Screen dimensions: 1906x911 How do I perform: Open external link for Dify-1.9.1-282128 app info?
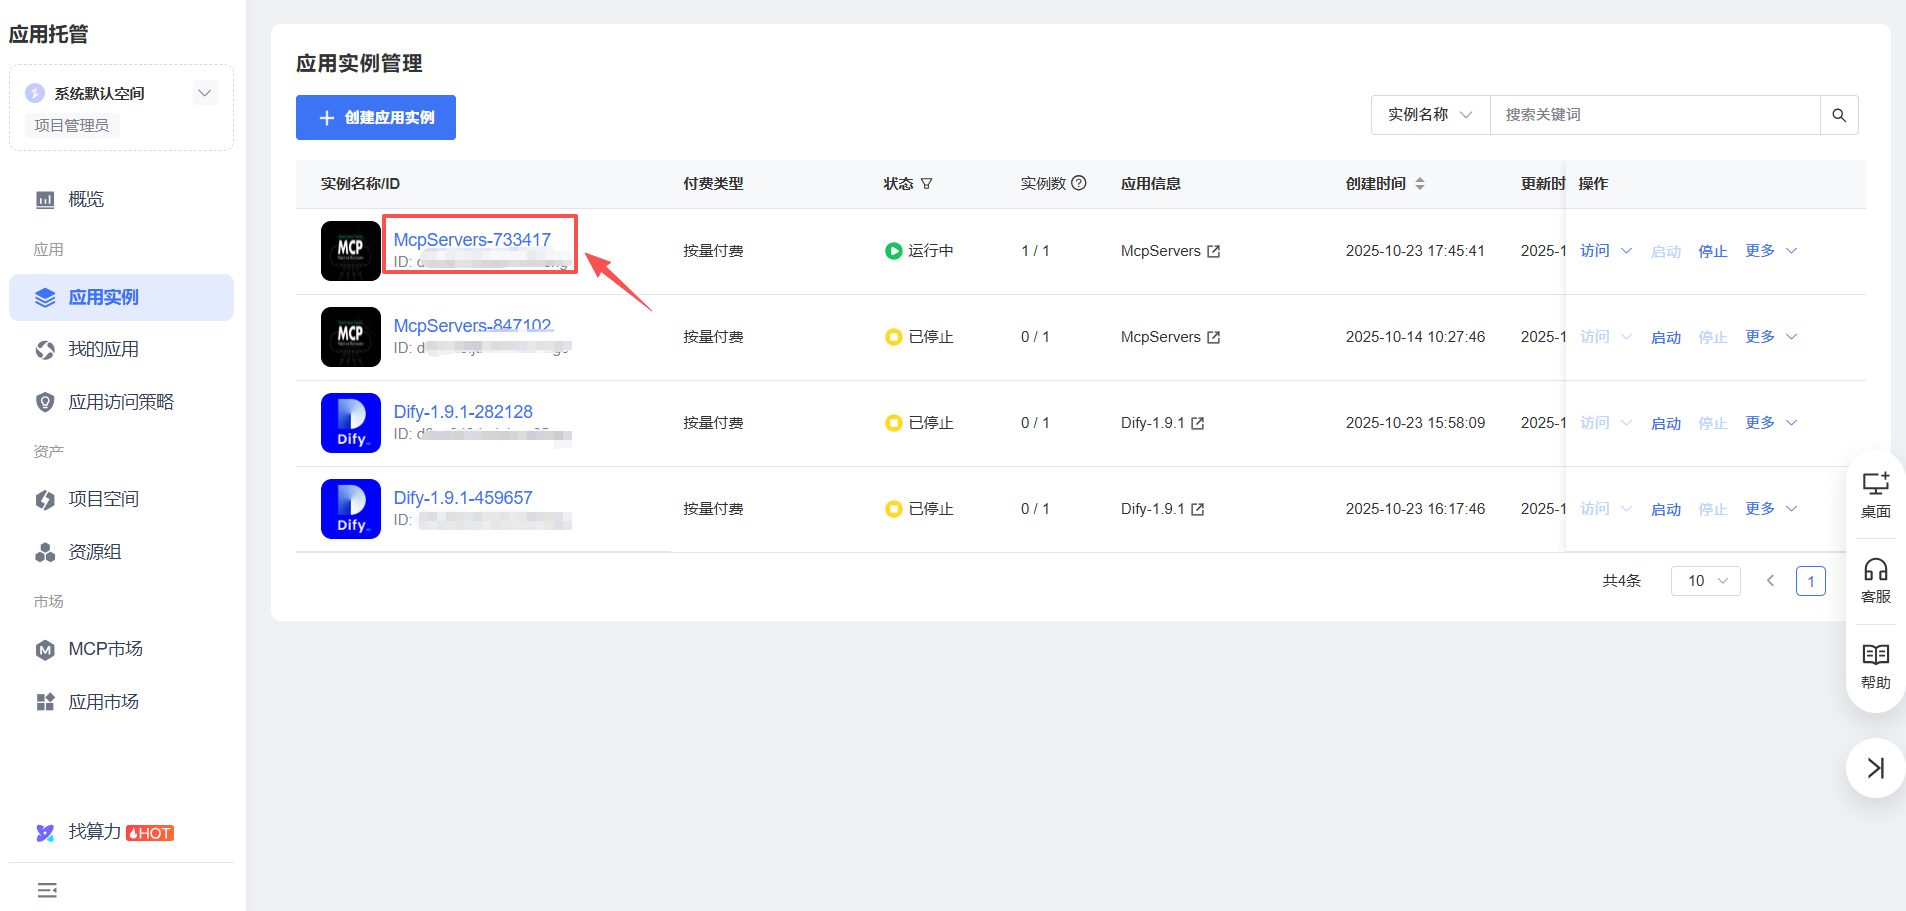pos(1198,424)
